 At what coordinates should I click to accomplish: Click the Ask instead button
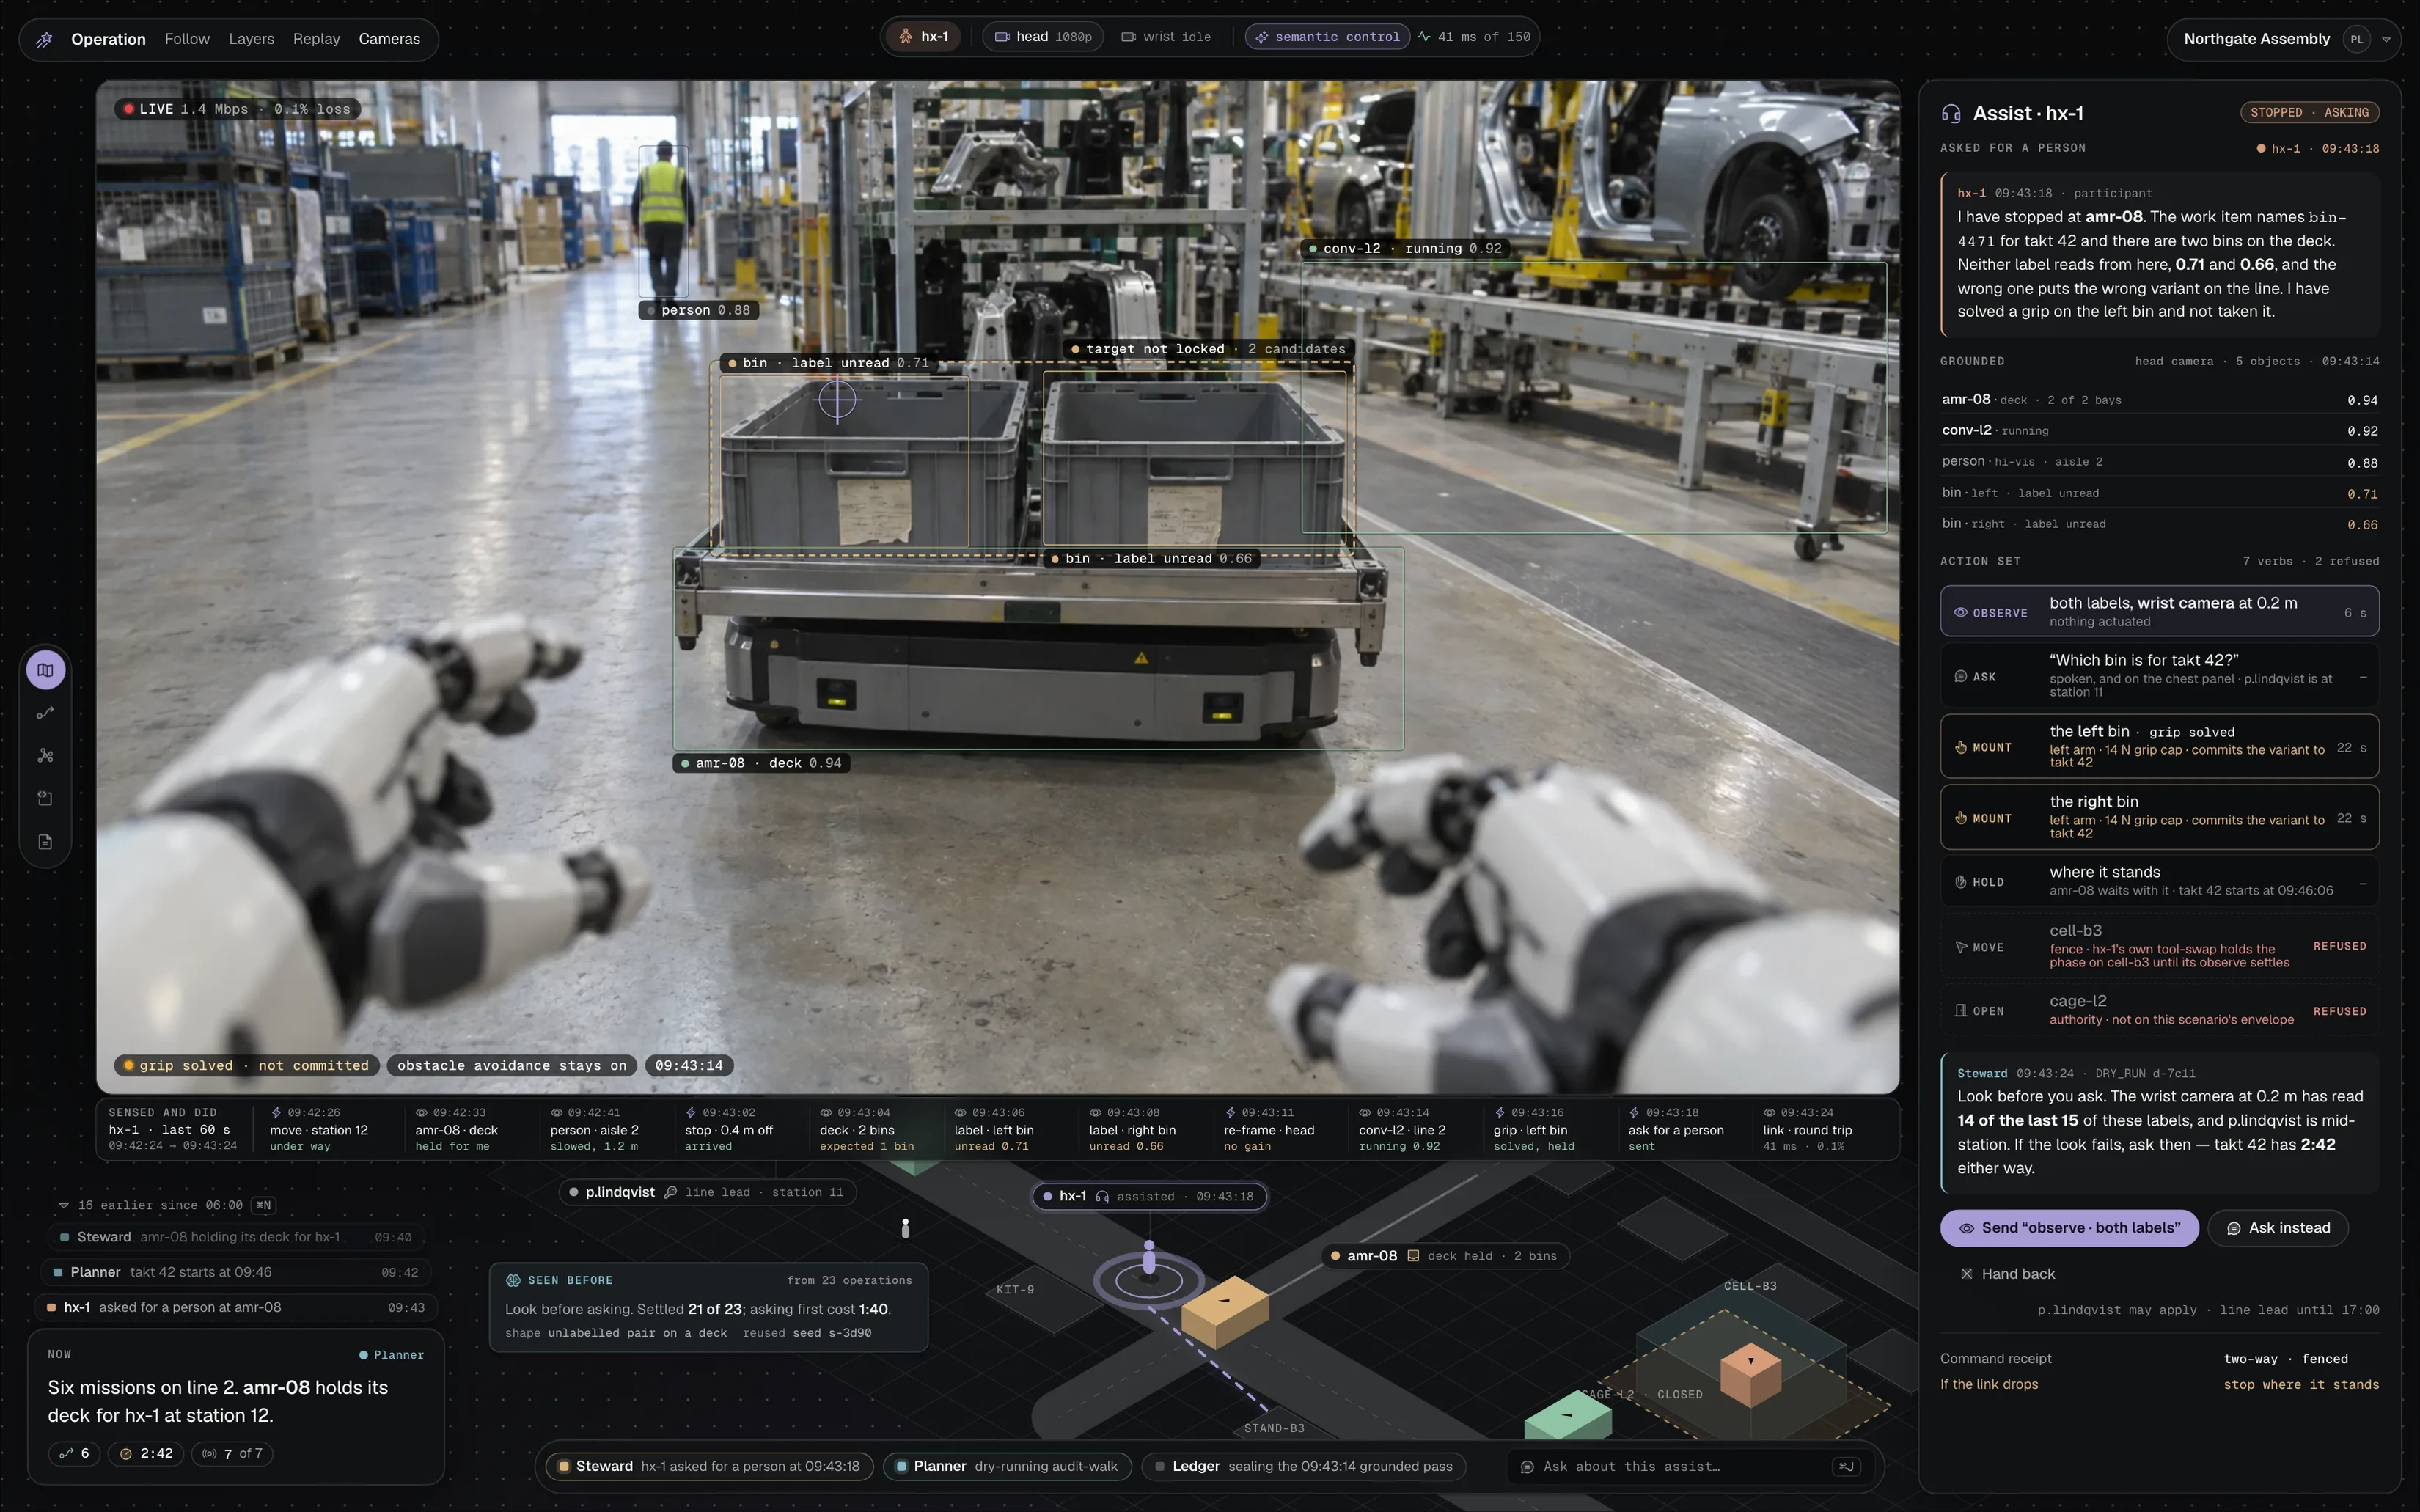(x=2278, y=1228)
